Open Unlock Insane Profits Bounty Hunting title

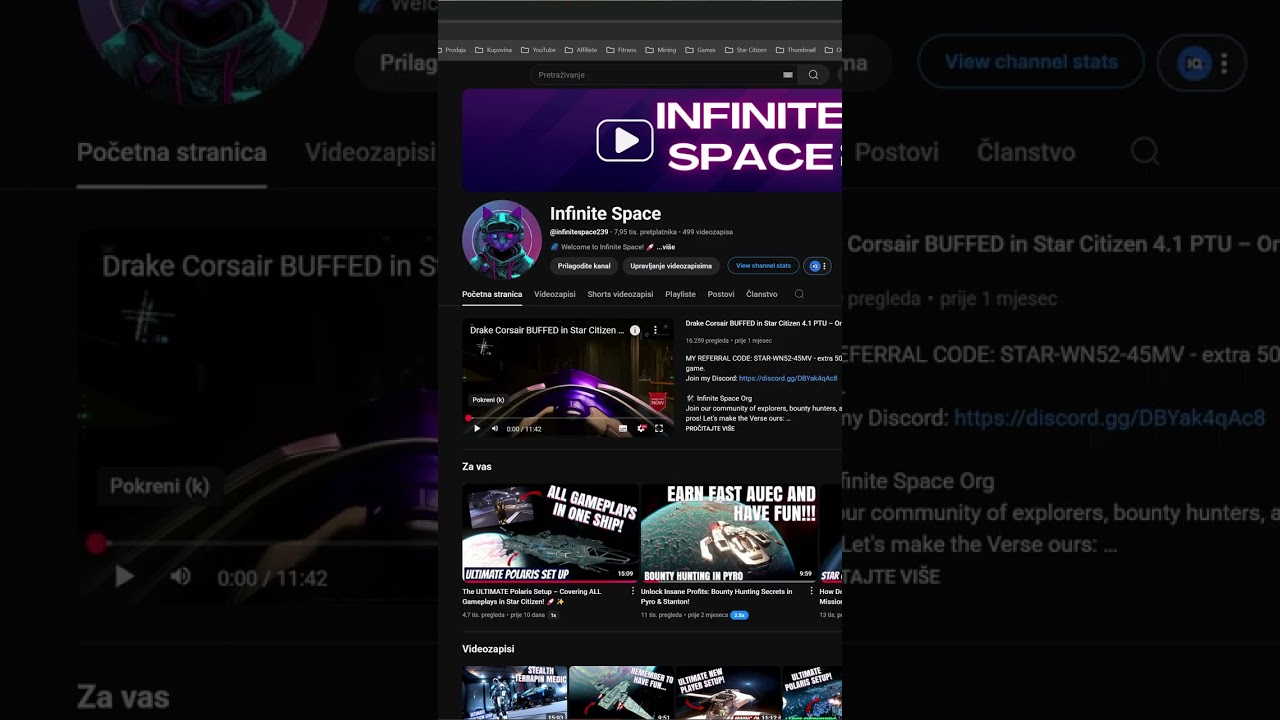pos(716,596)
